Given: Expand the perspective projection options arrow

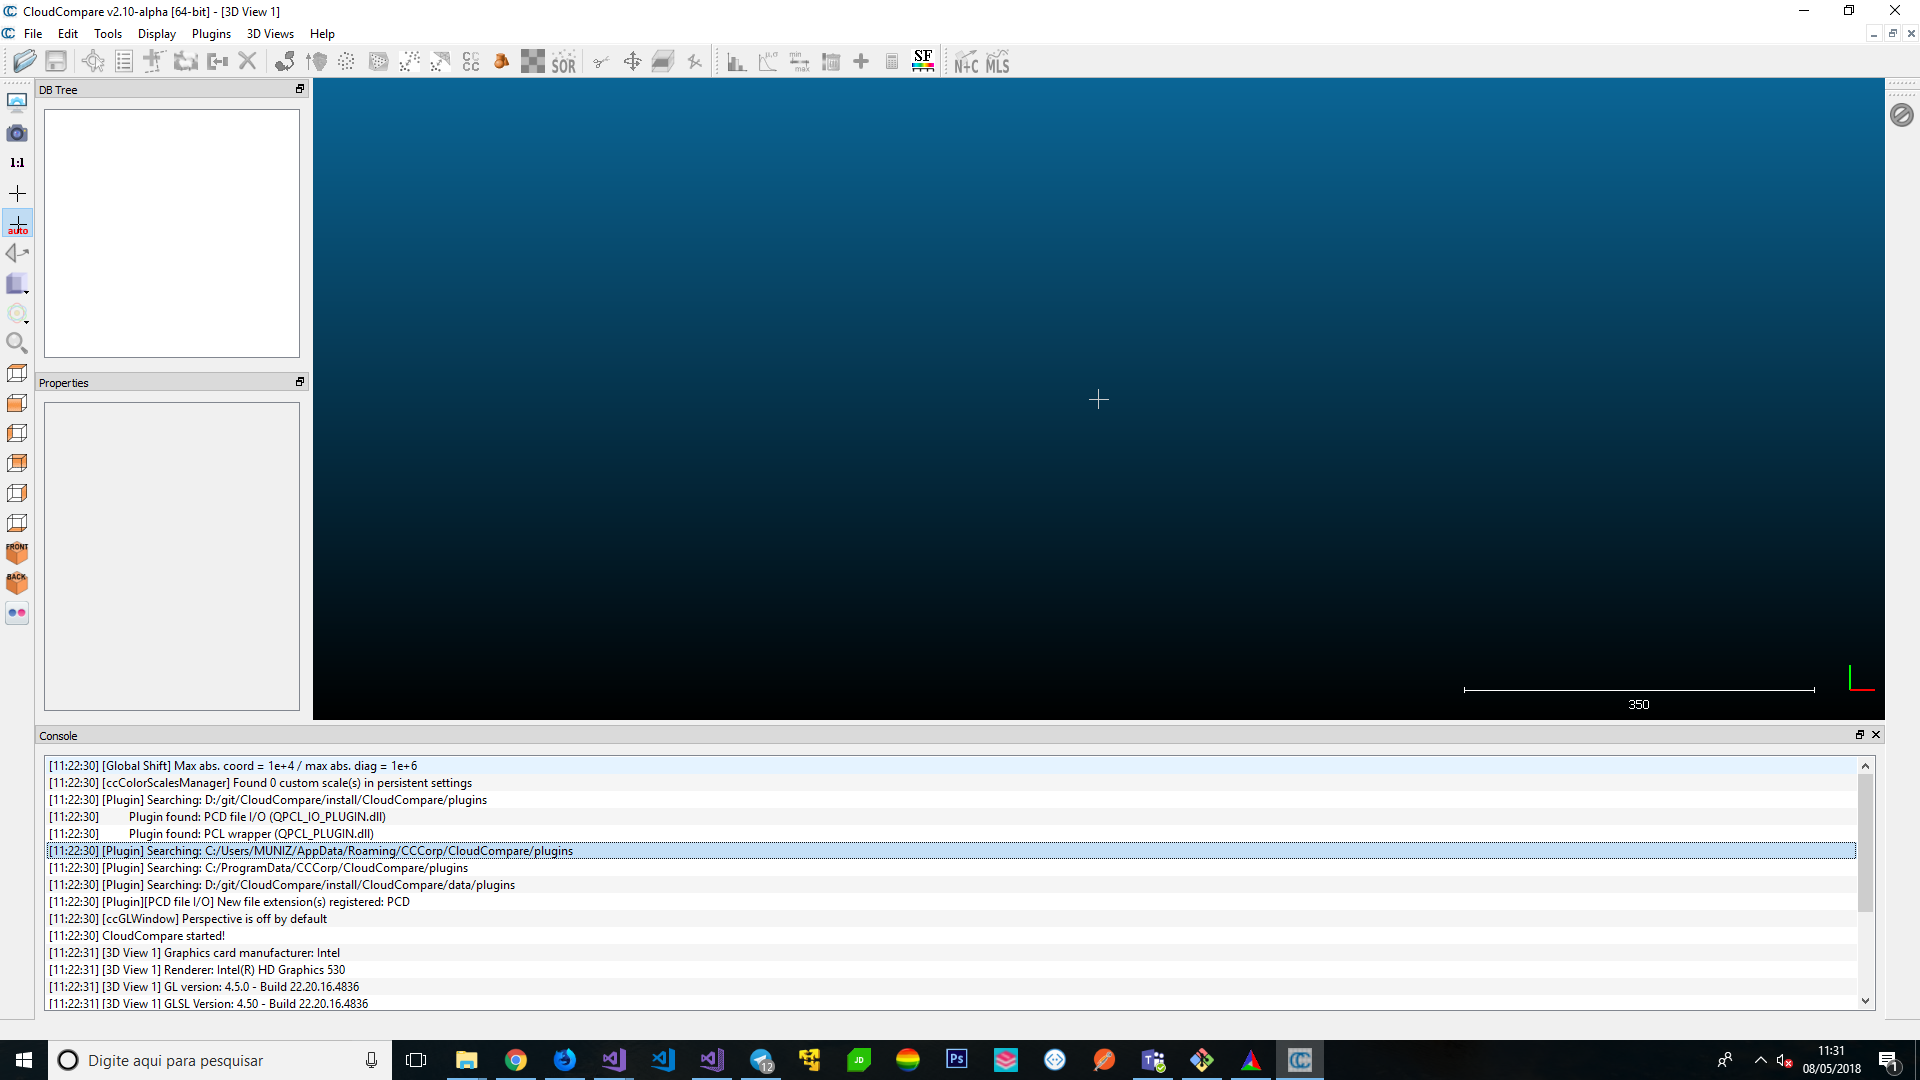Looking at the screenshot, I should coord(29,294).
